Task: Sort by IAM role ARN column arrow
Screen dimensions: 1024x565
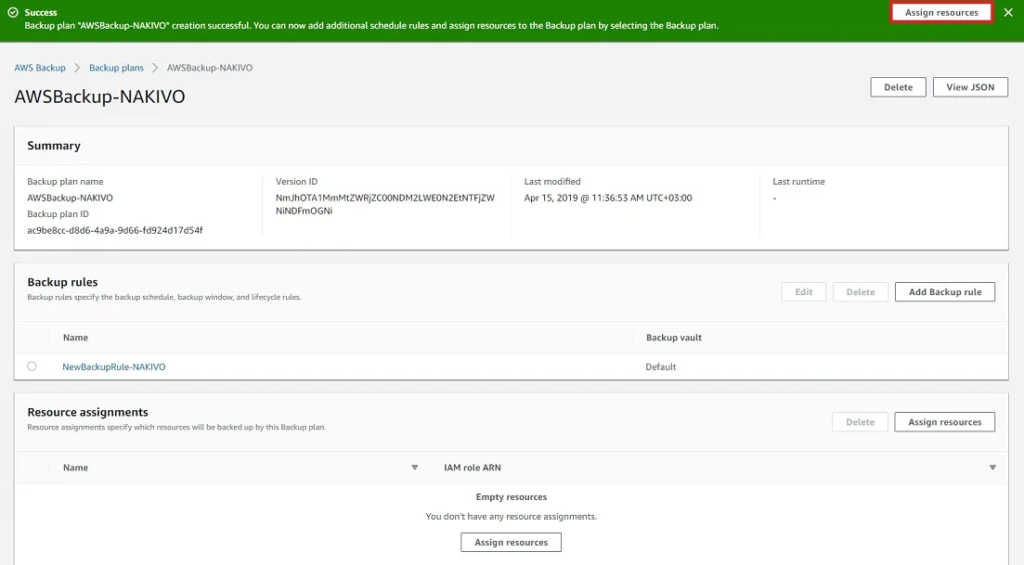Action: (993, 468)
